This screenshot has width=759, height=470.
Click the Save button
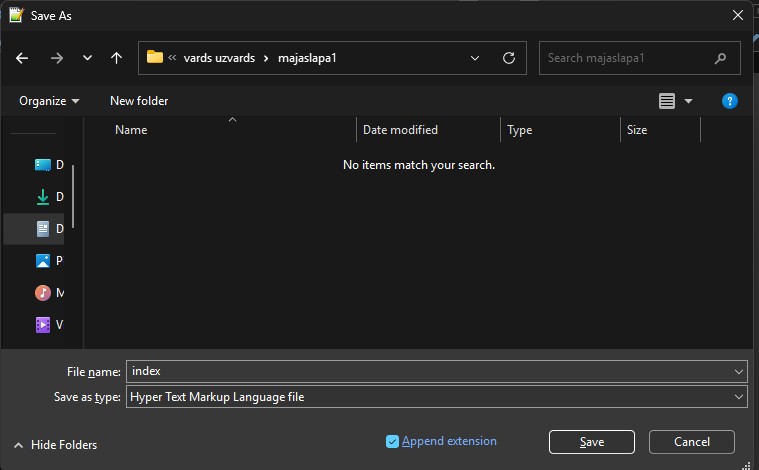591,442
